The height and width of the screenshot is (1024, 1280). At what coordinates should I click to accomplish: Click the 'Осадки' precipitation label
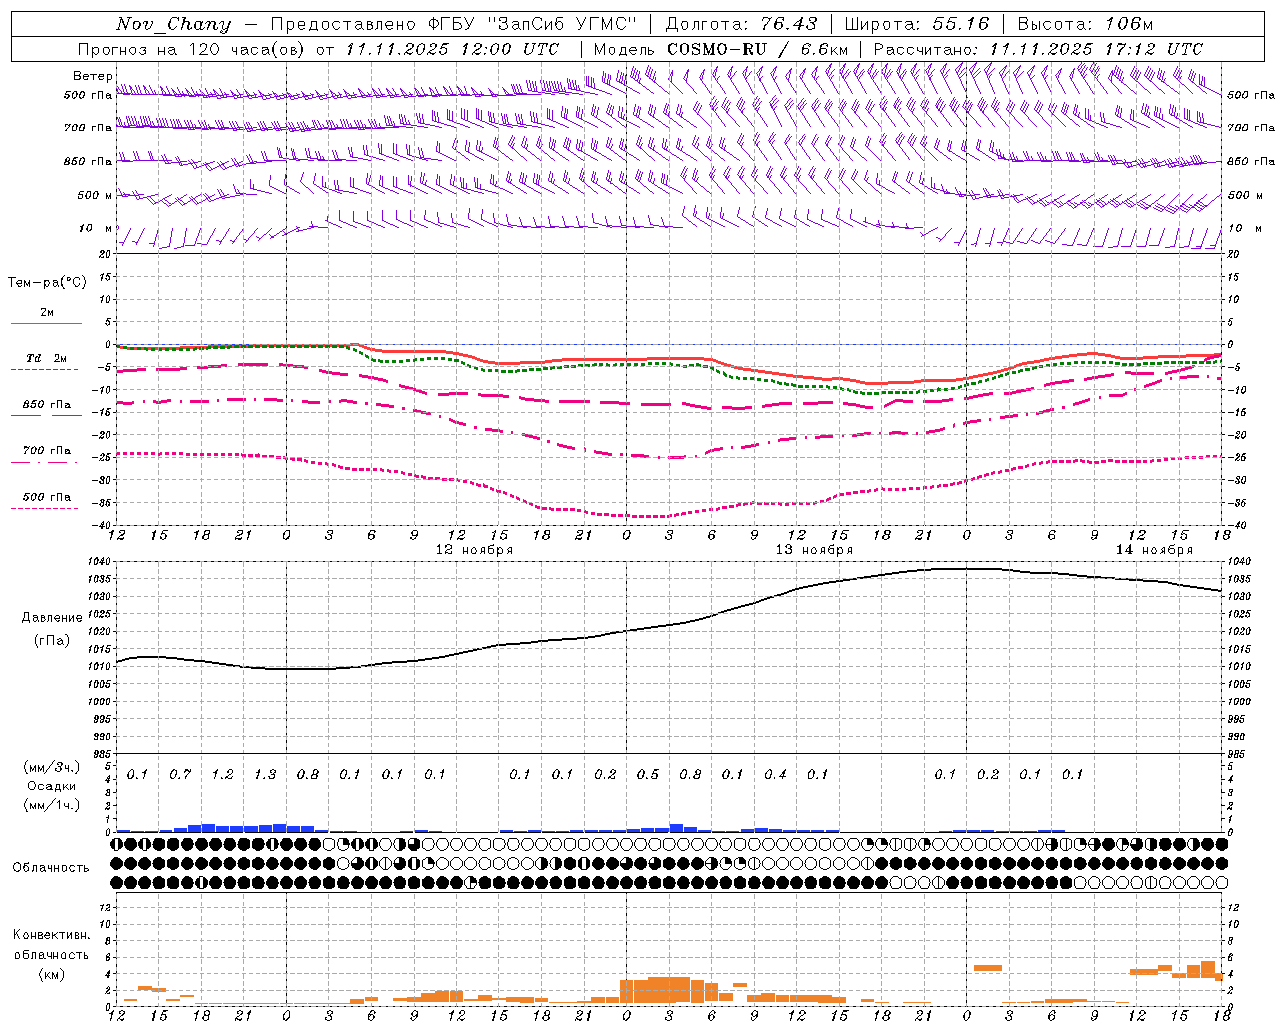coord(52,786)
